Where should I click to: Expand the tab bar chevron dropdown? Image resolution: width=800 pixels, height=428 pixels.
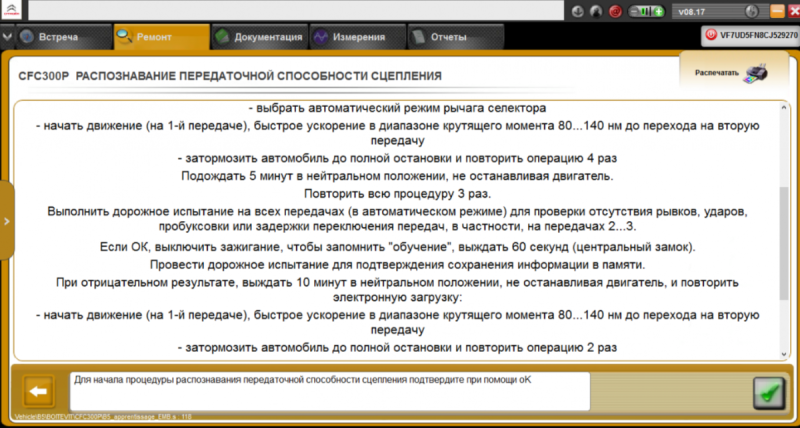tap(7, 37)
